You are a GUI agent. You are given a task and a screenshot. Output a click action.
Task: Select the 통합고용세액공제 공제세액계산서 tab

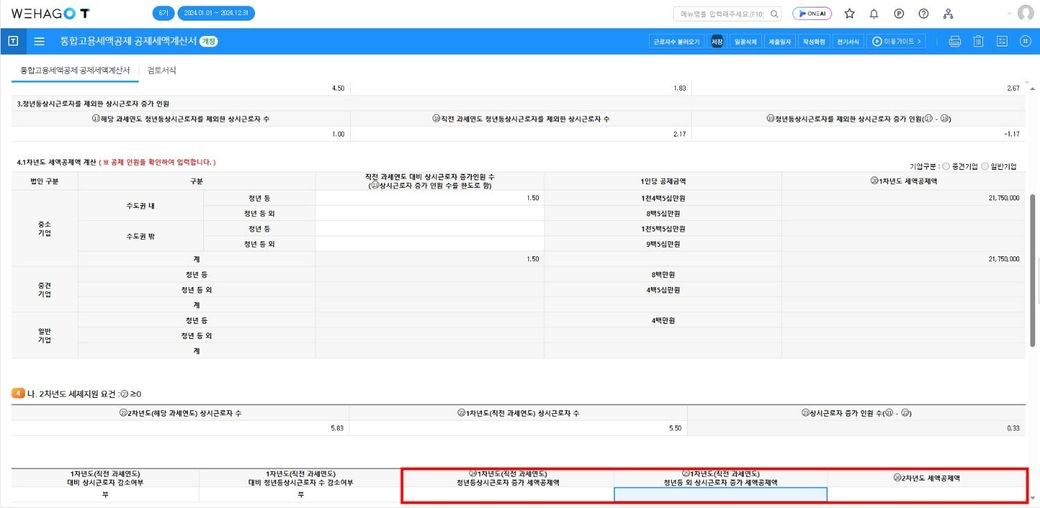[76, 71]
